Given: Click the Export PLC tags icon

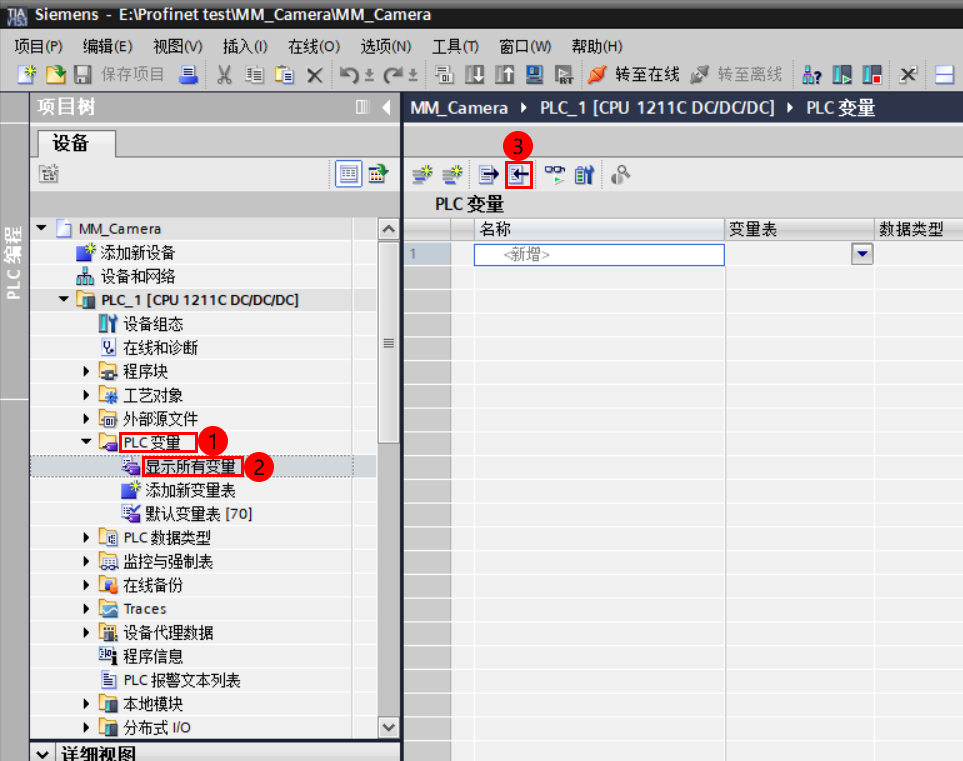Looking at the screenshot, I should [488, 173].
